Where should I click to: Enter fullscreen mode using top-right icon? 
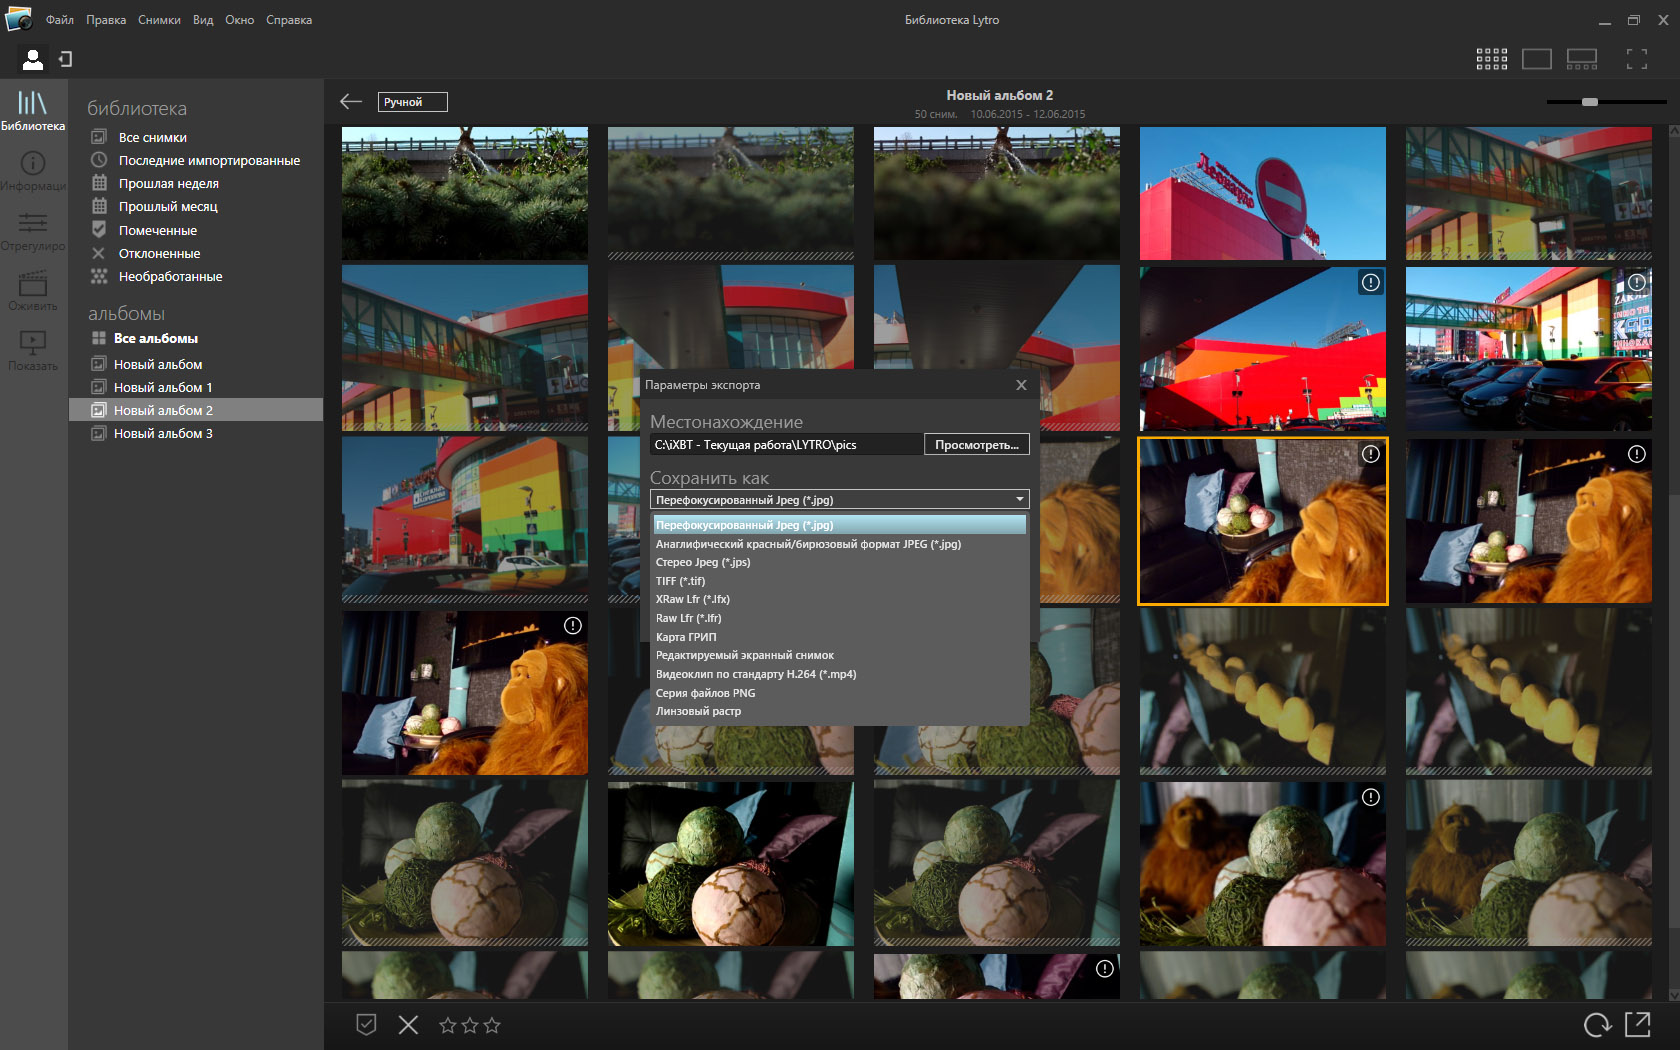(x=1636, y=60)
